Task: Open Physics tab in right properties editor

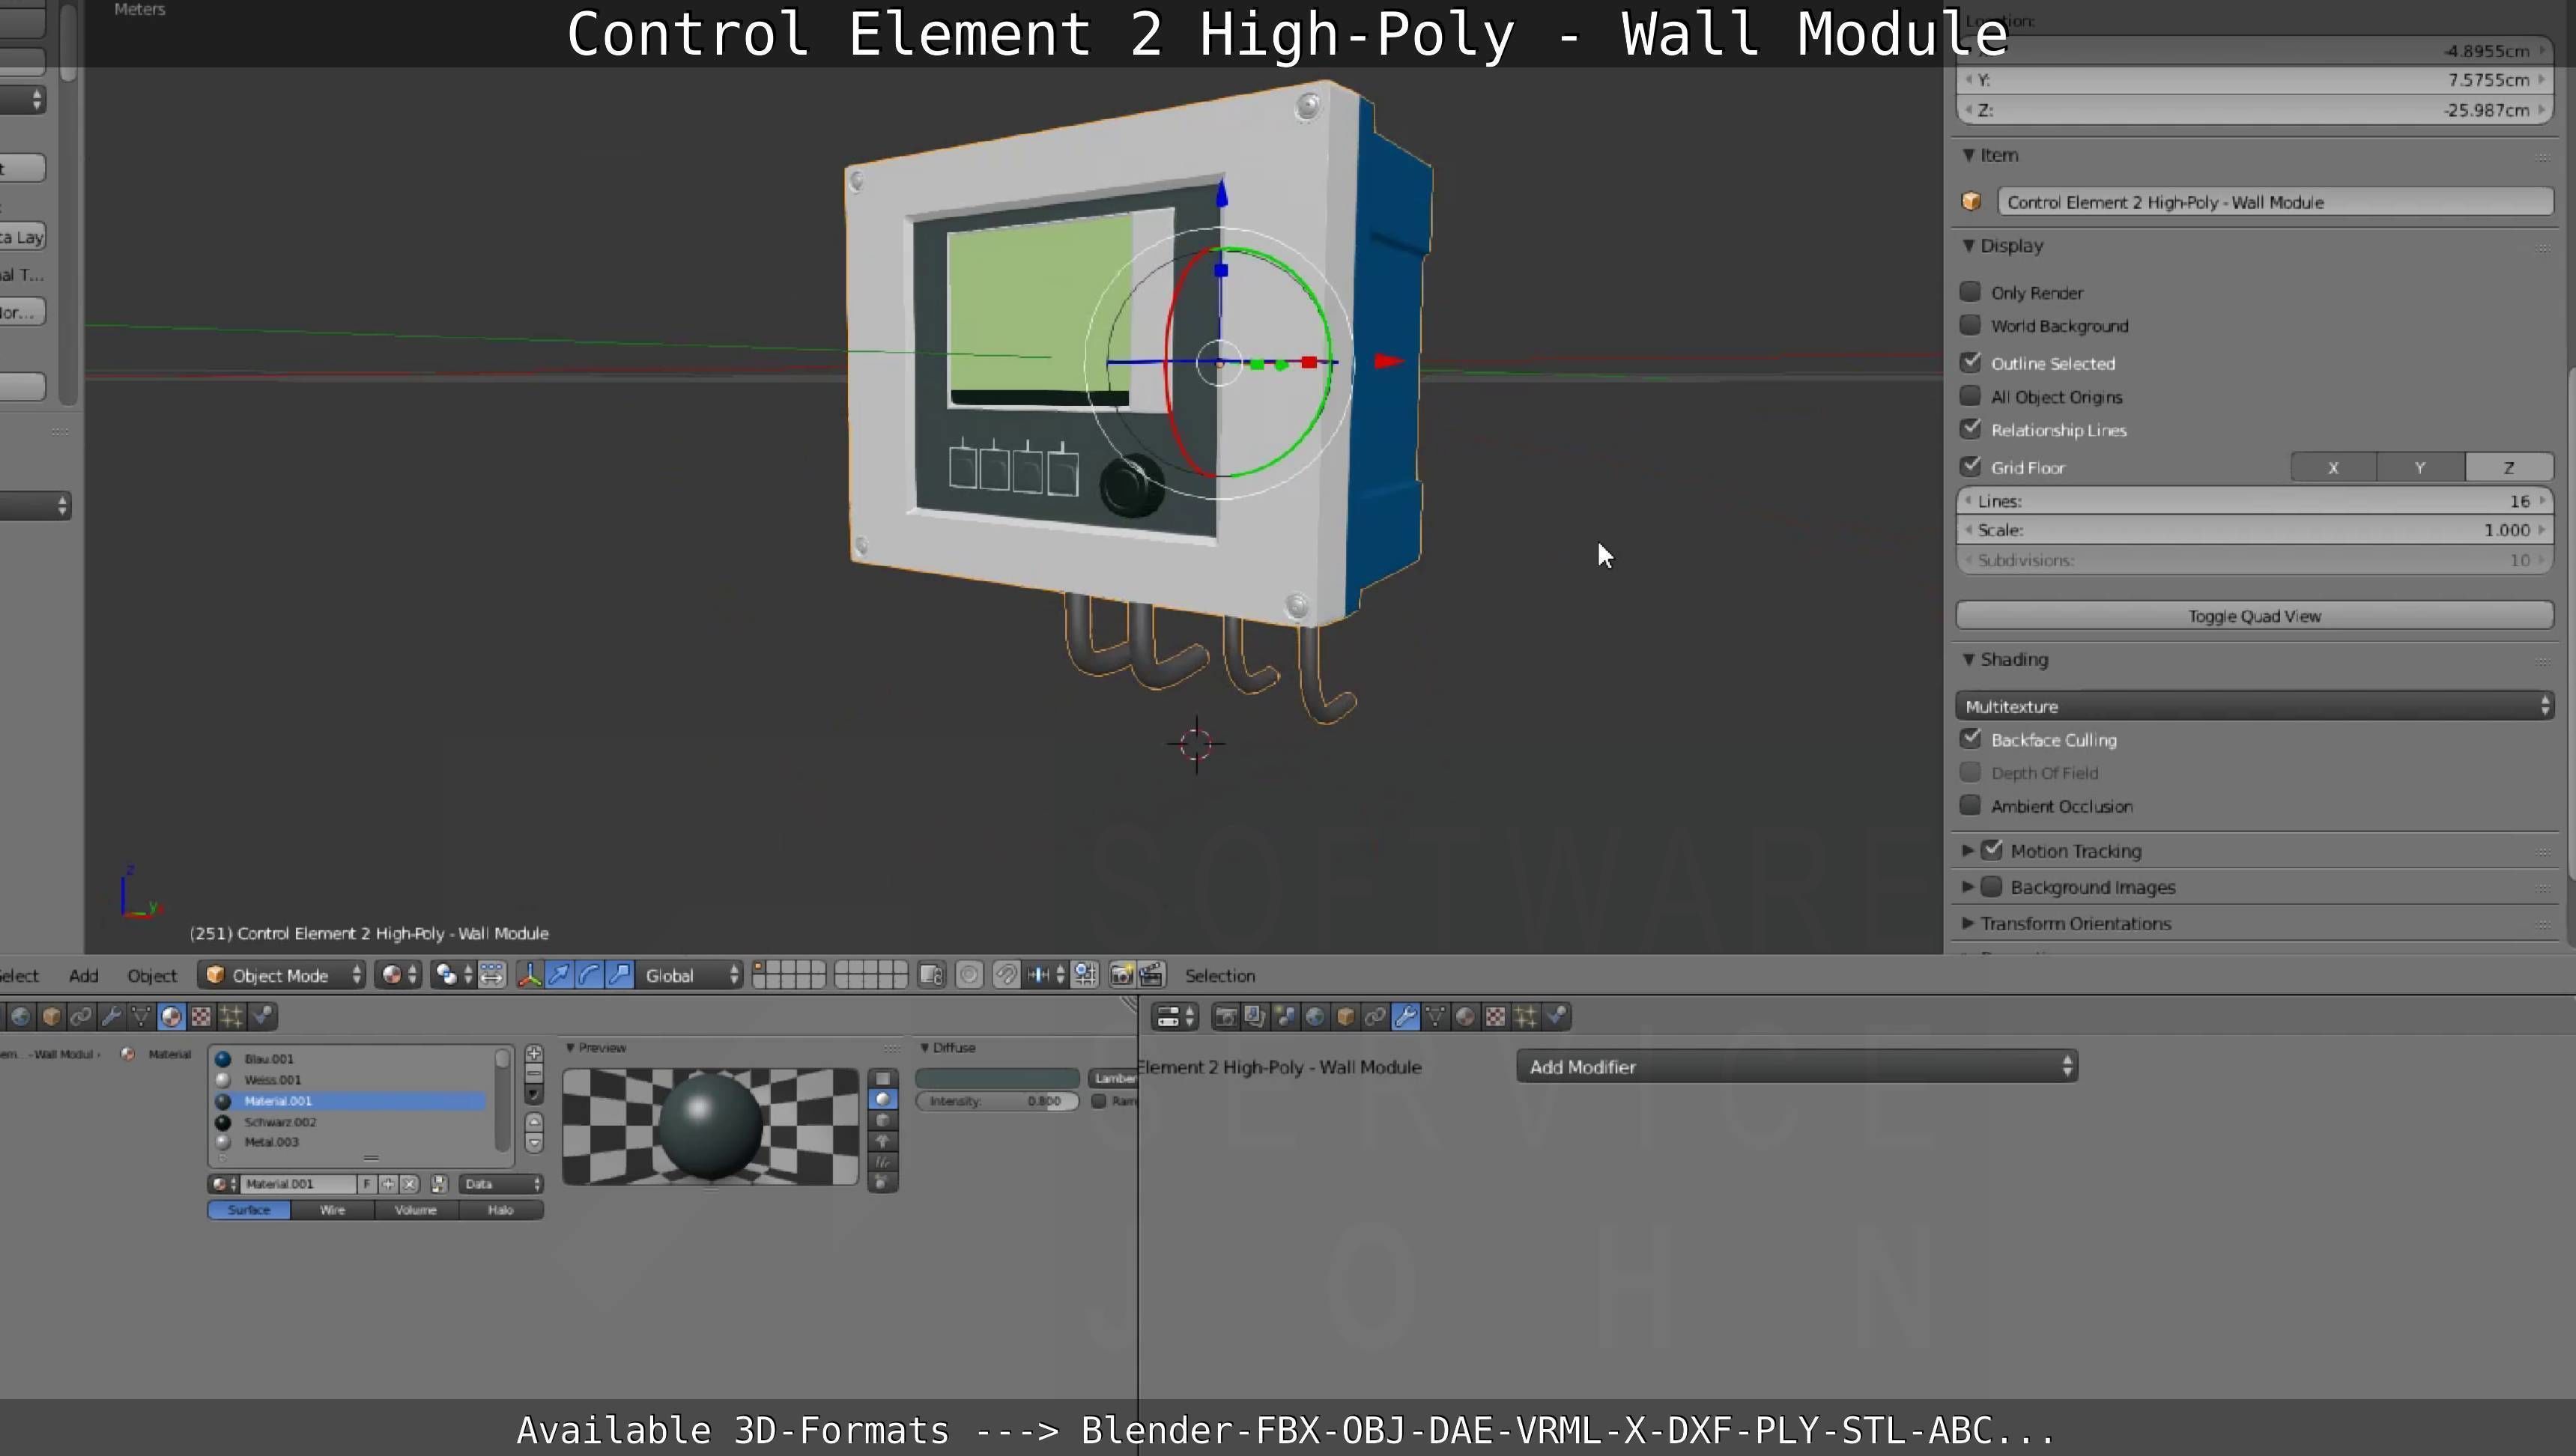Action: coord(1556,1017)
